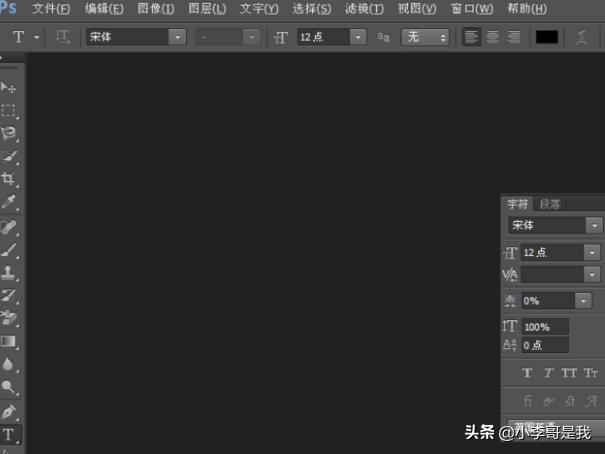Switch to the 段落 tab
605x454 pixels.
pos(550,204)
